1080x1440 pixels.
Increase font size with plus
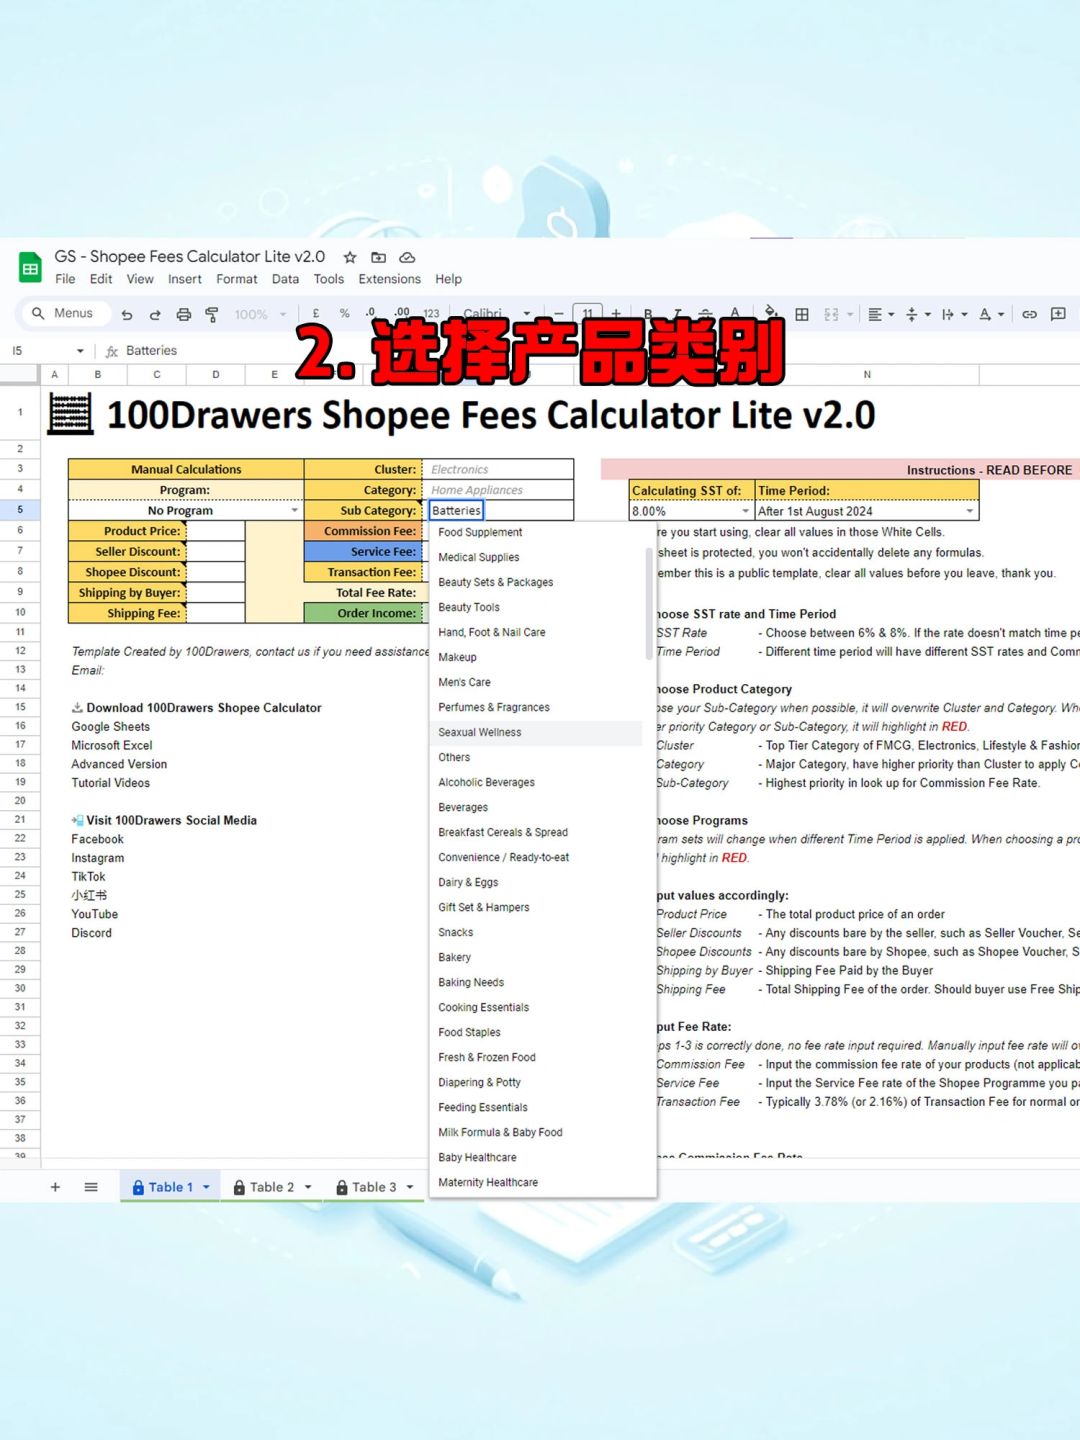(x=616, y=313)
